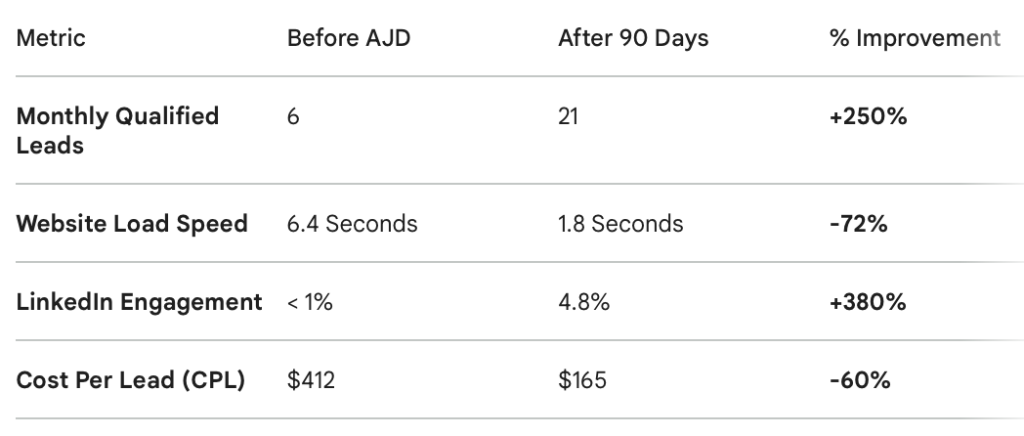The height and width of the screenshot is (436, 1024).
Task: Click the value 21 under After 90 Days
Action: click(569, 117)
